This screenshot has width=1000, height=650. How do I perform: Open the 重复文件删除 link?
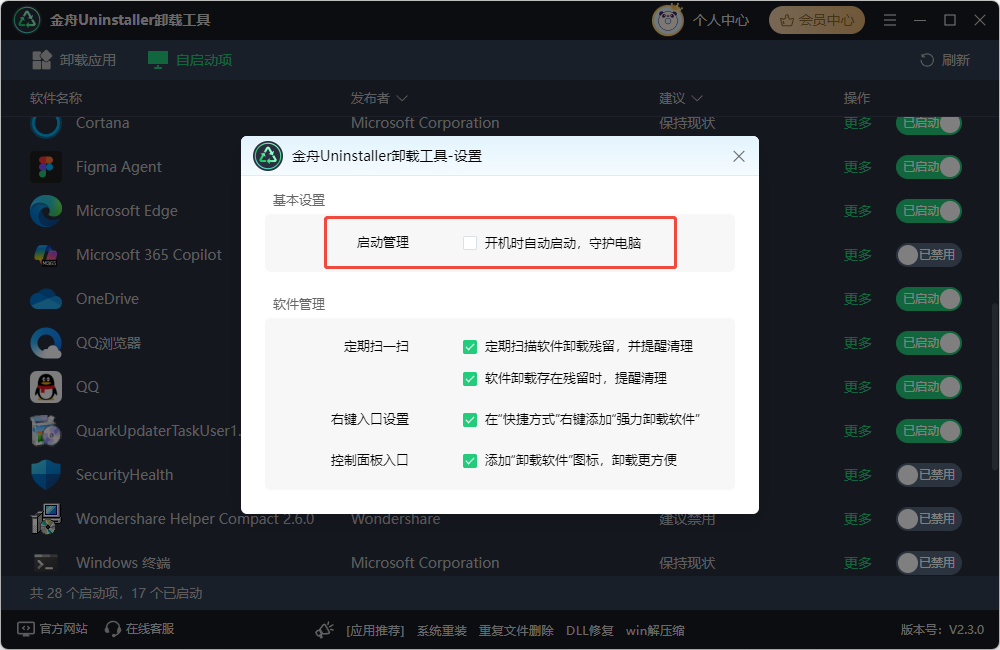(516, 631)
